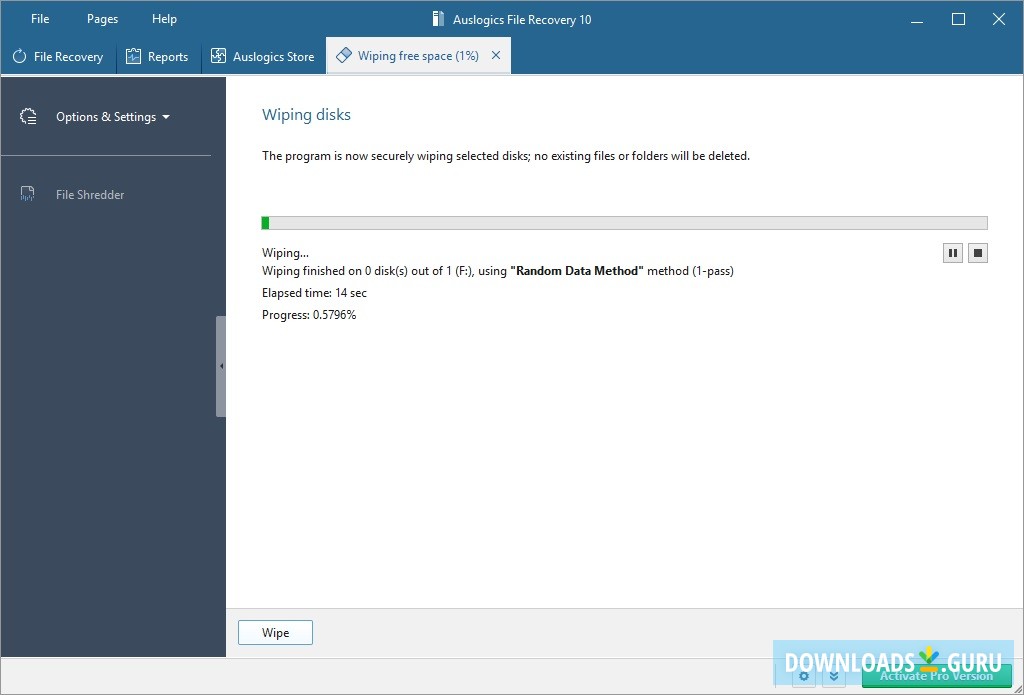Open the Pages menu

(x=101, y=18)
